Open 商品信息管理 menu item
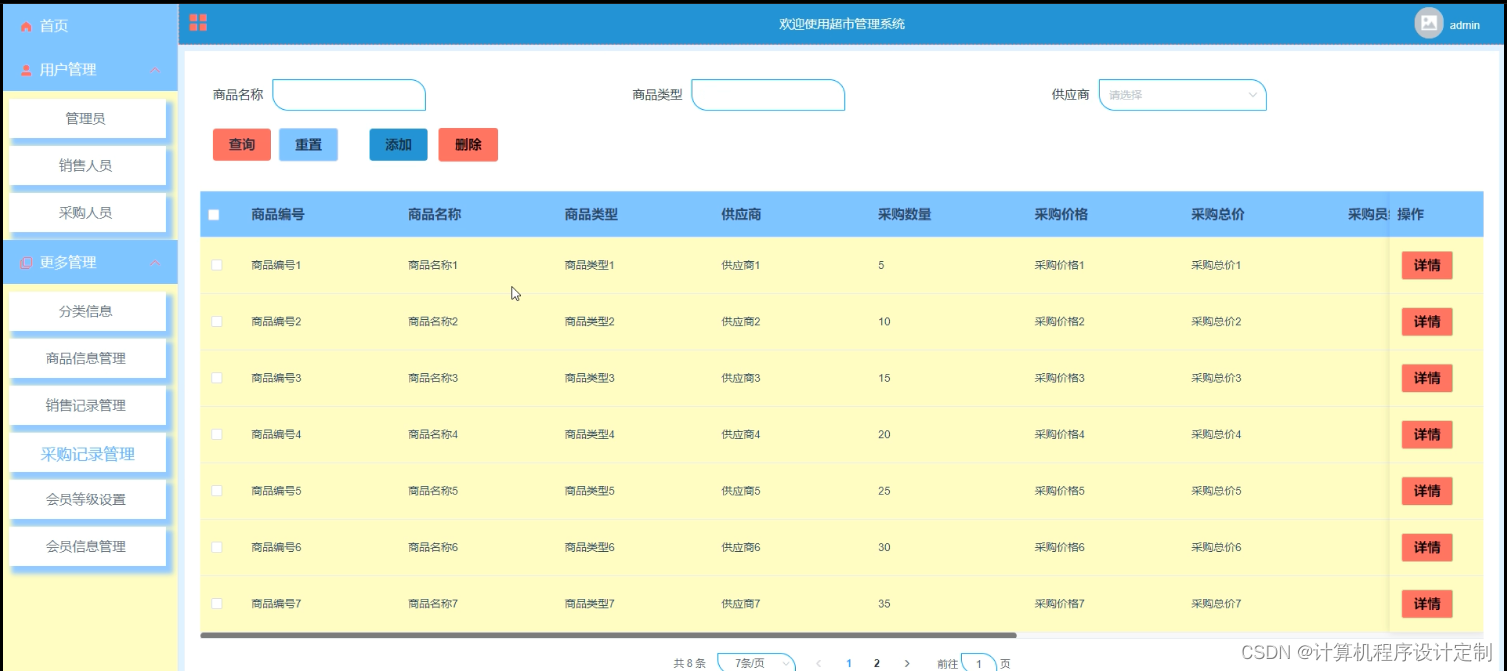The image size is (1507, 671). 86,358
